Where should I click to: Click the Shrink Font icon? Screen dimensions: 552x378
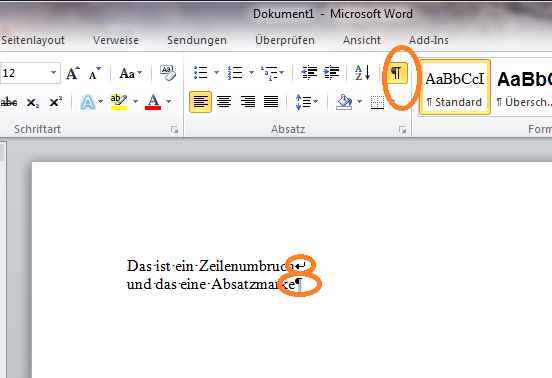(94, 73)
